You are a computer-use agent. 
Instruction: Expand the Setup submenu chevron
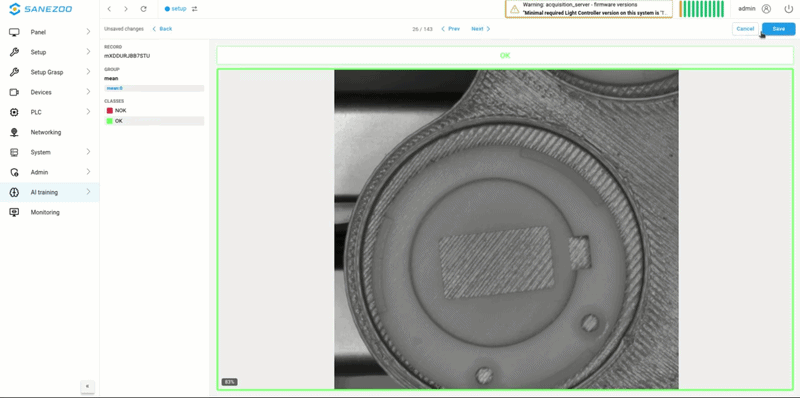coord(88,52)
